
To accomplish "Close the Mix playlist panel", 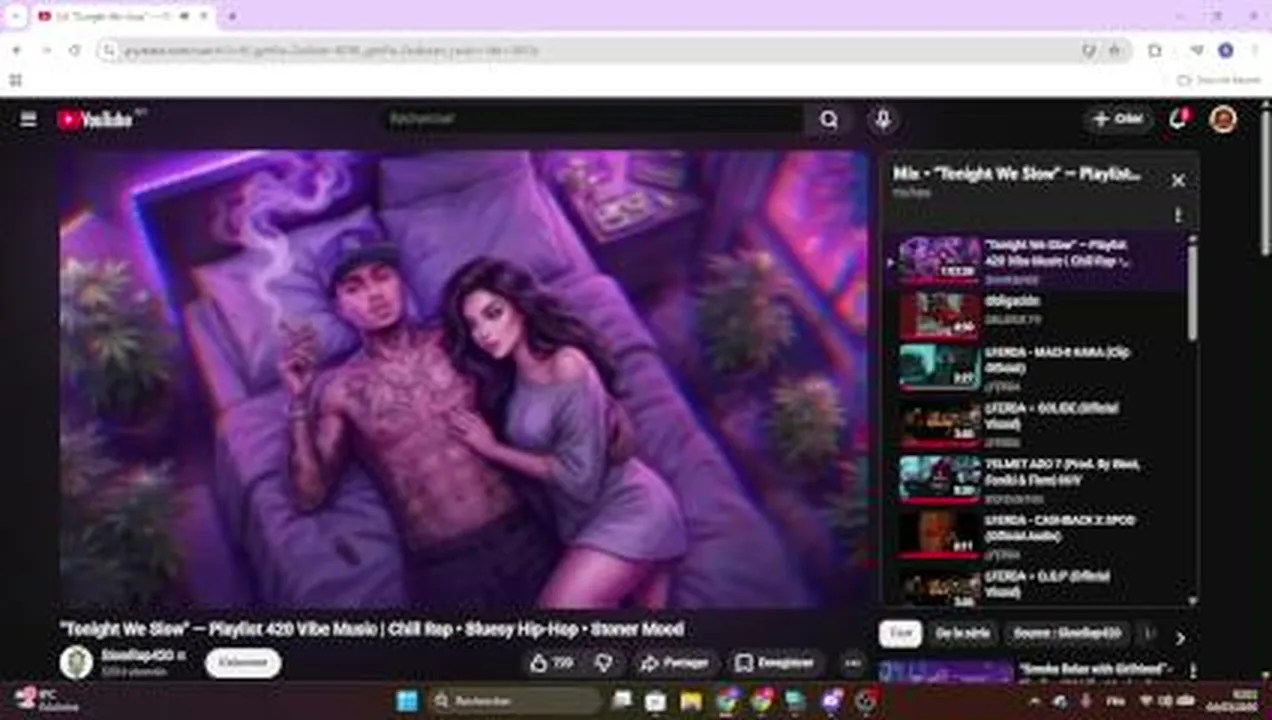I will 1177,180.
